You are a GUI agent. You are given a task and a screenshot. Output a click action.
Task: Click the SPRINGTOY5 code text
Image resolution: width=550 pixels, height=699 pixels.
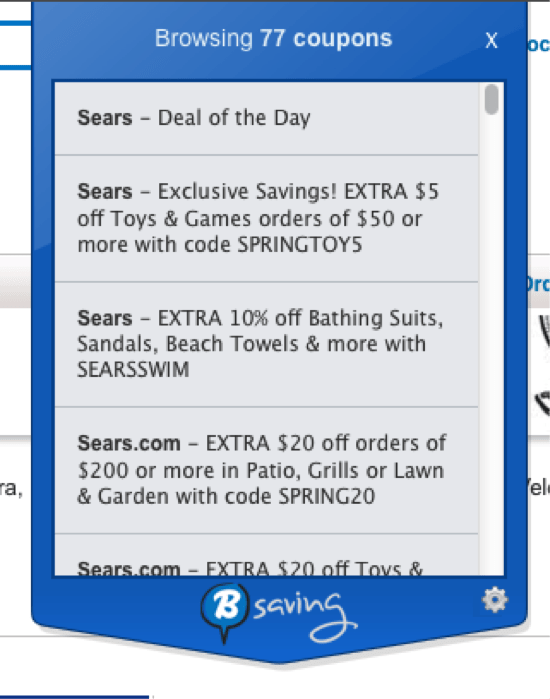click(x=300, y=245)
